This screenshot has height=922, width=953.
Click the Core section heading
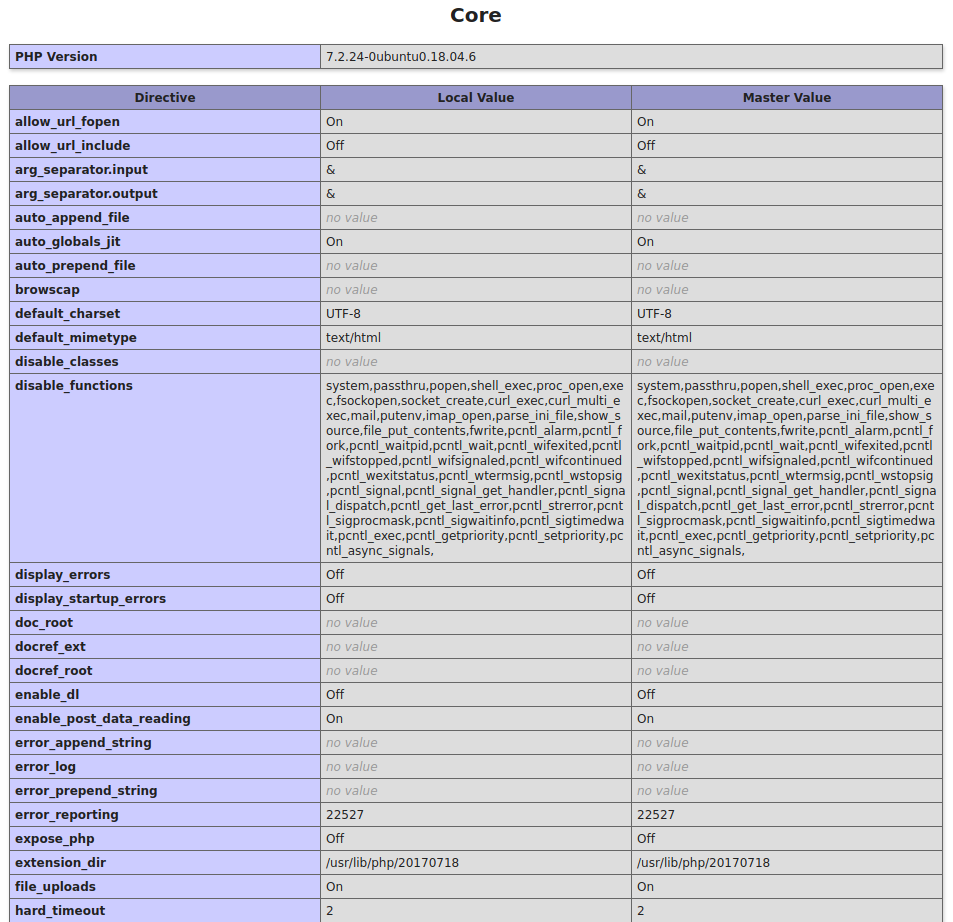pyautogui.click(x=476, y=15)
